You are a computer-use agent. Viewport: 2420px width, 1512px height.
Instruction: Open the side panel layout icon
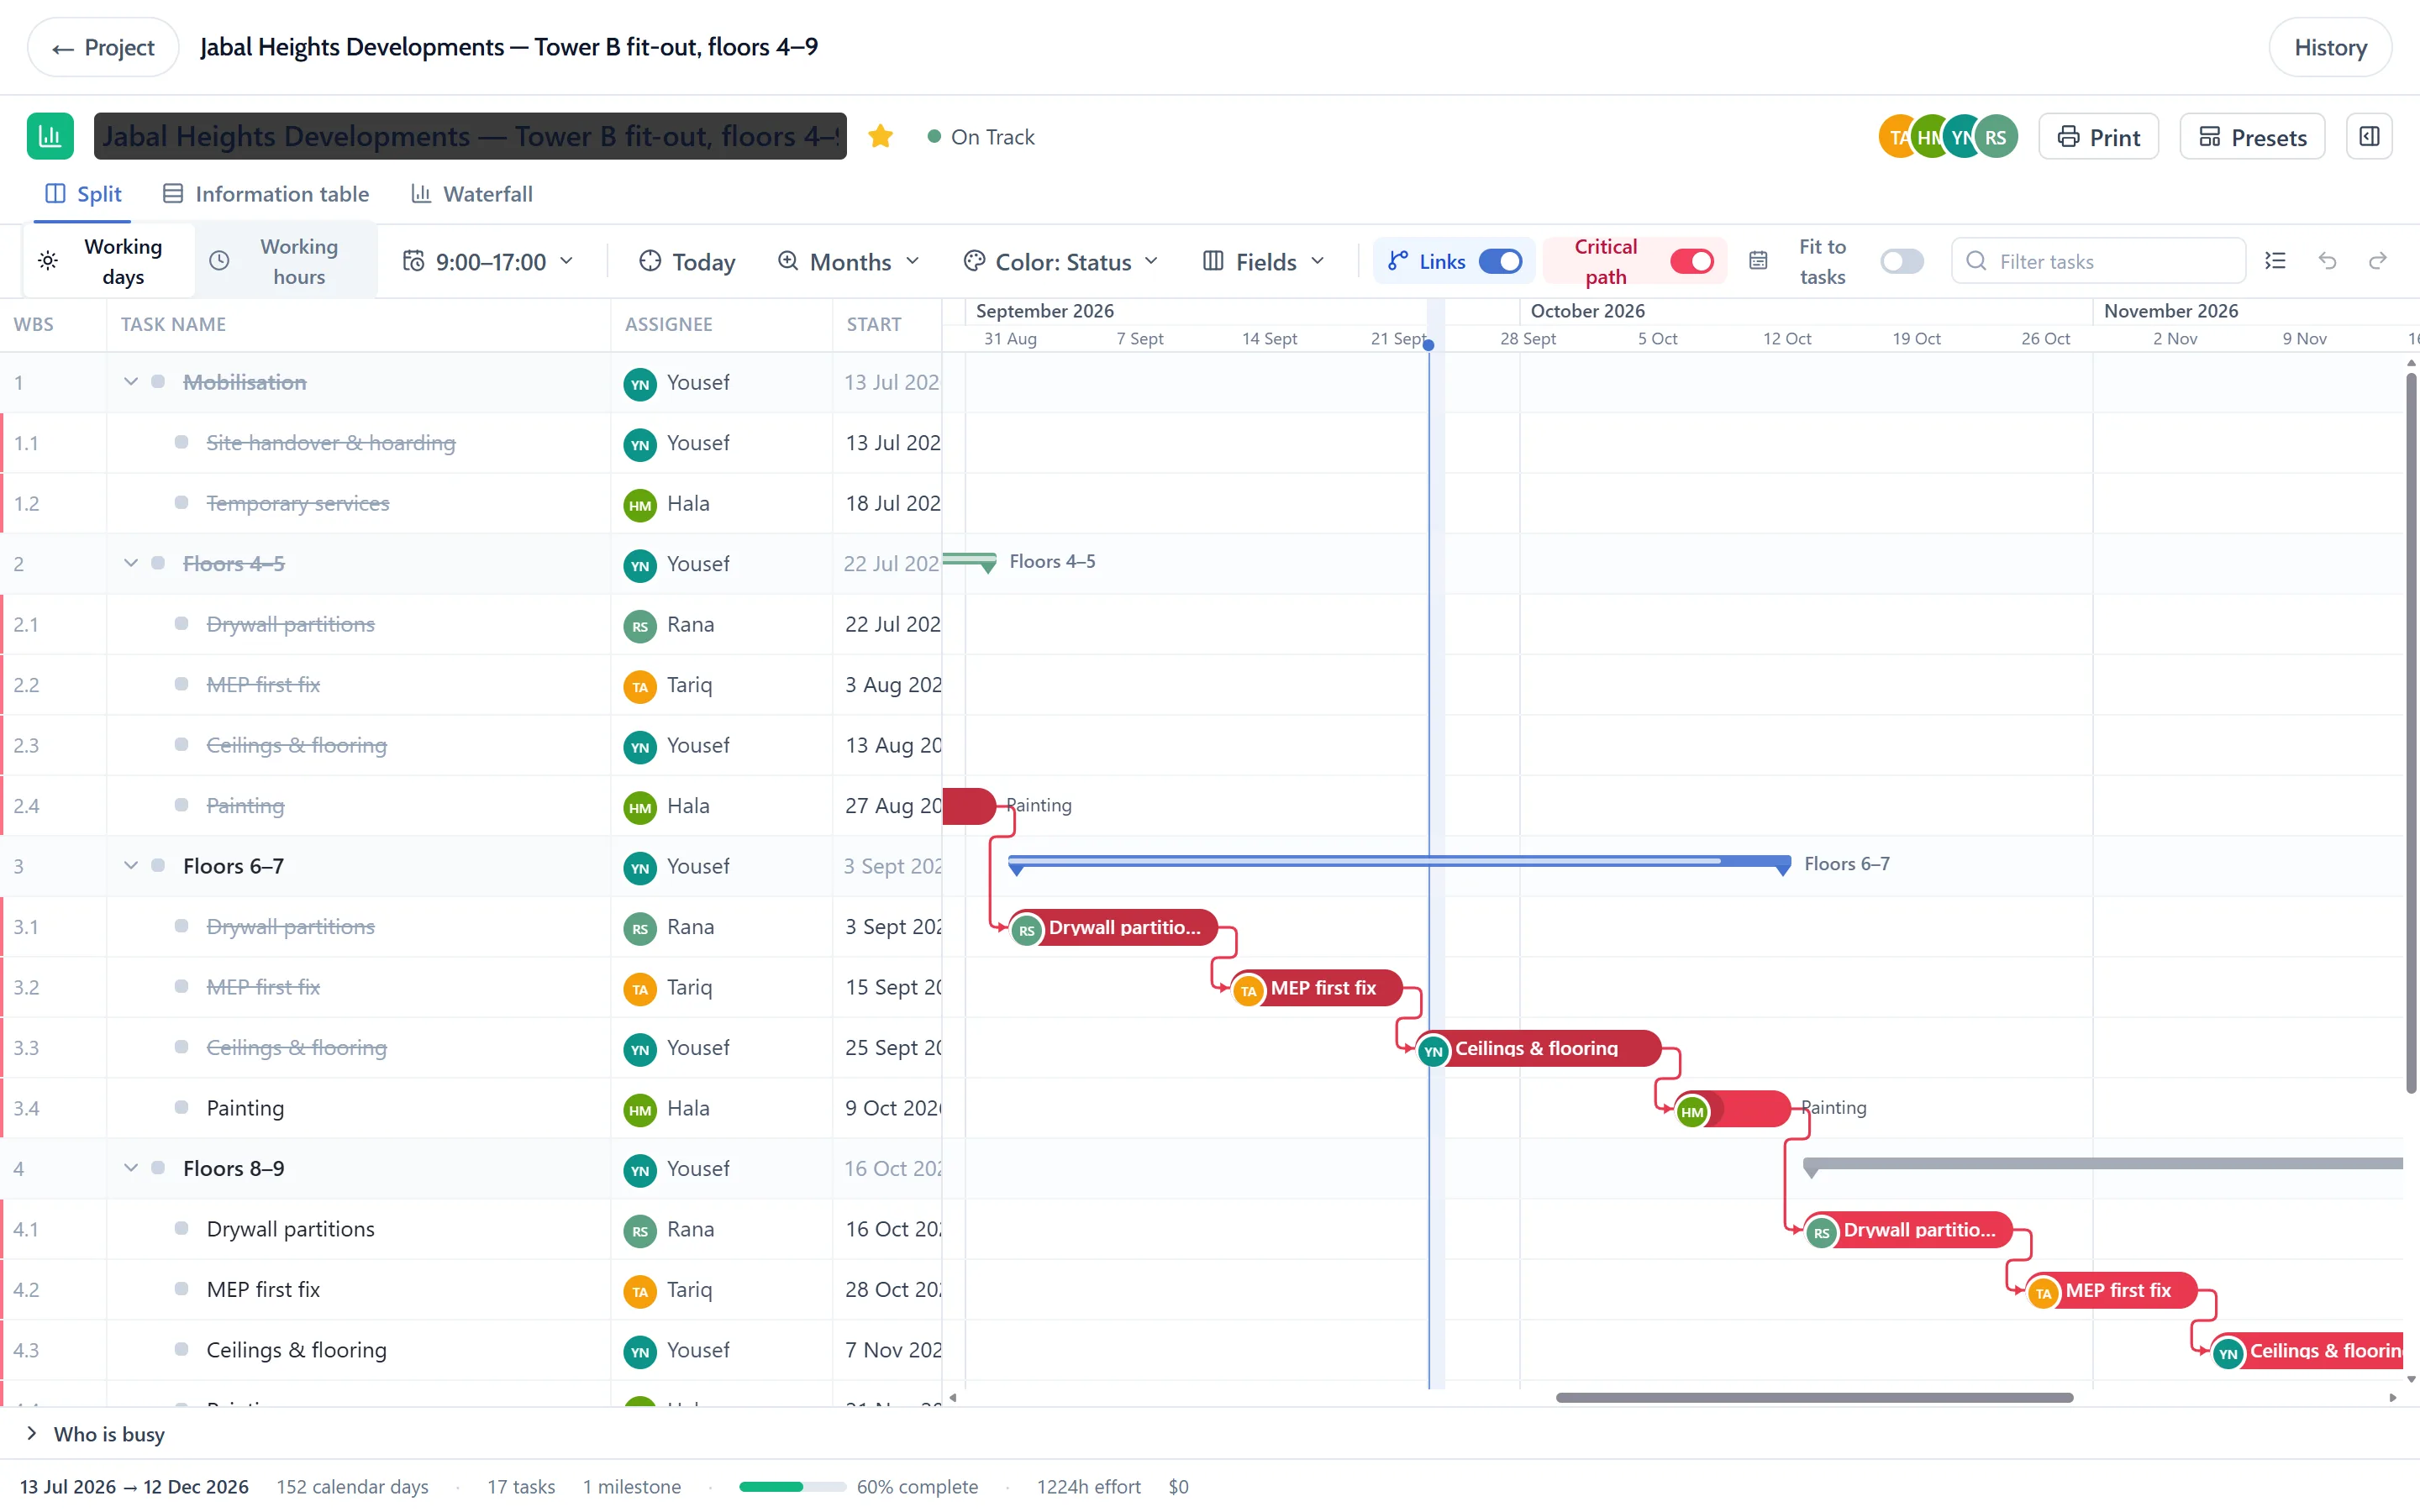[x=2369, y=136]
